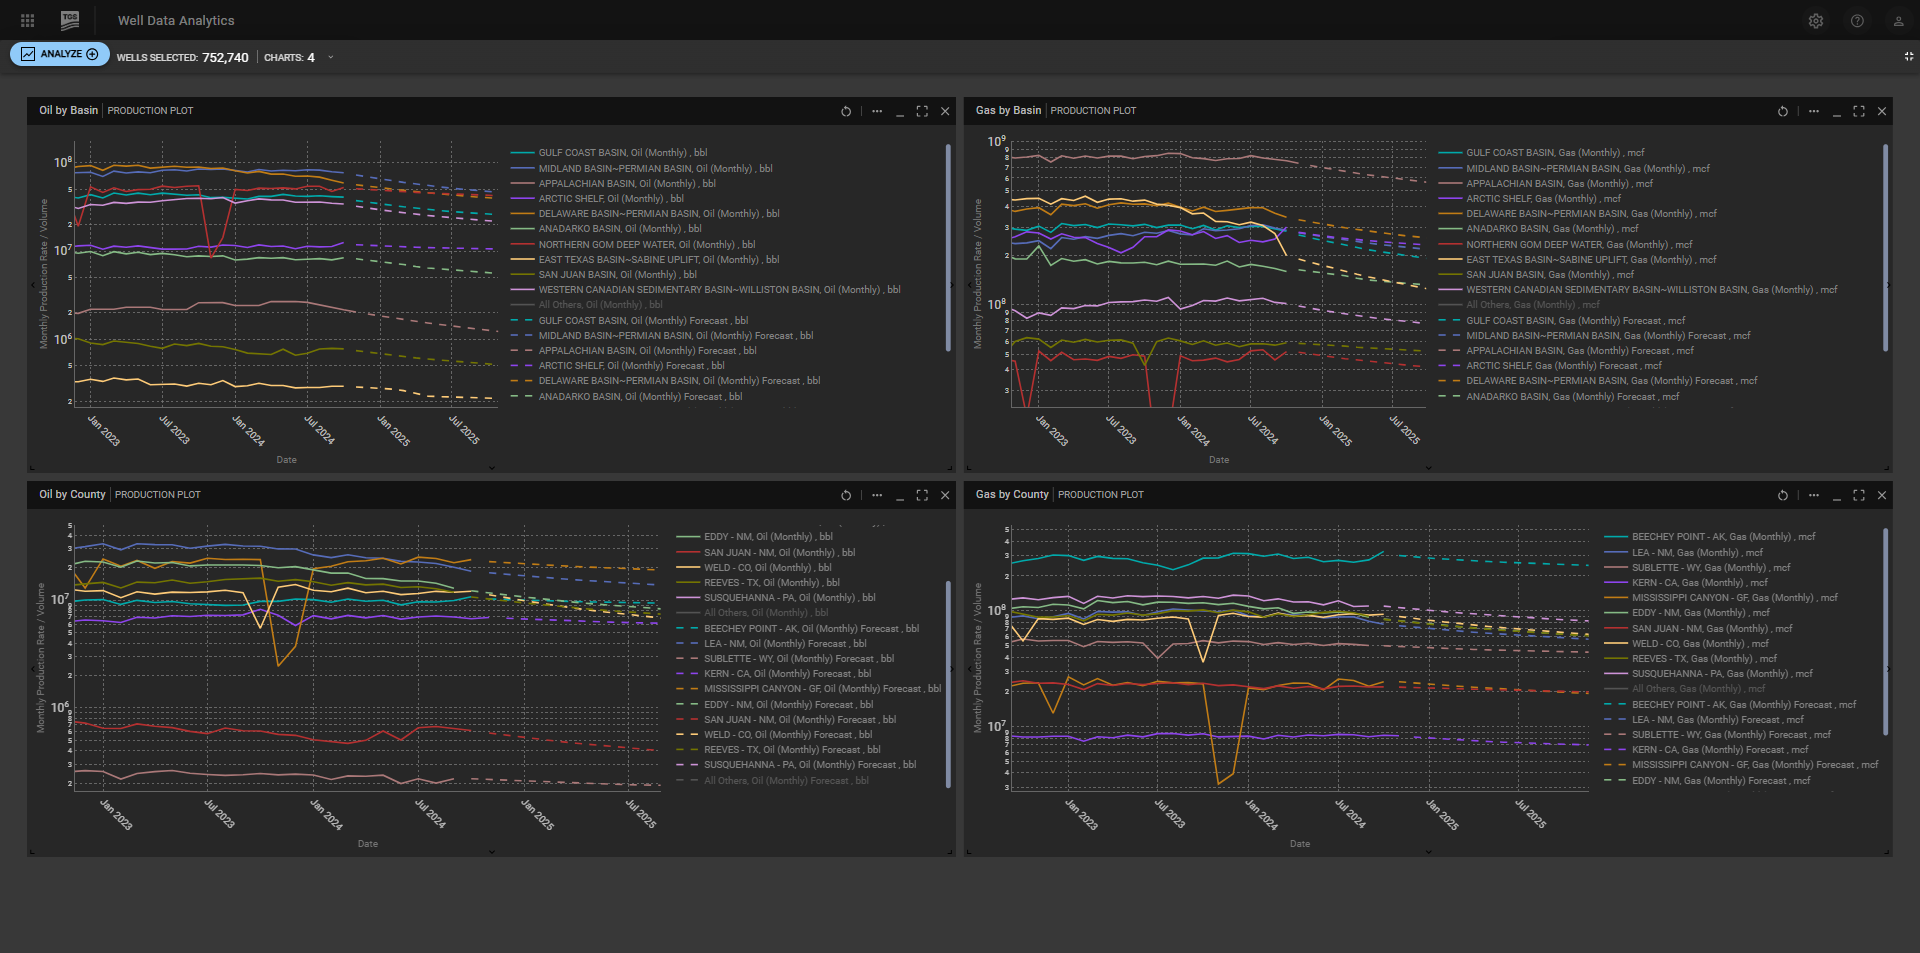This screenshot has width=1920, height=953.
Task: Collapse Oil by Basin legend with side arrow
Action: tap(951, 285)
